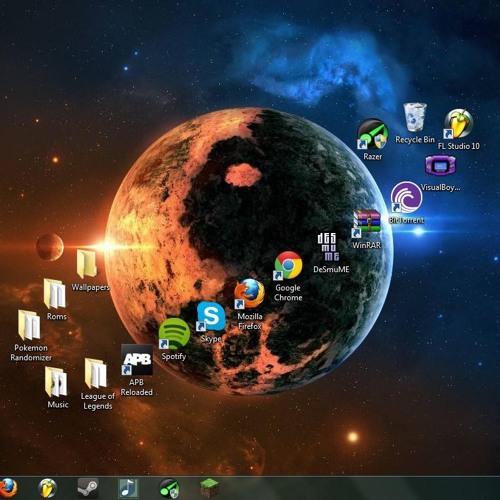500x500 pixels.
Task: Open the Minecraft grass block taskbar icon
Action: tap(209, 488)
